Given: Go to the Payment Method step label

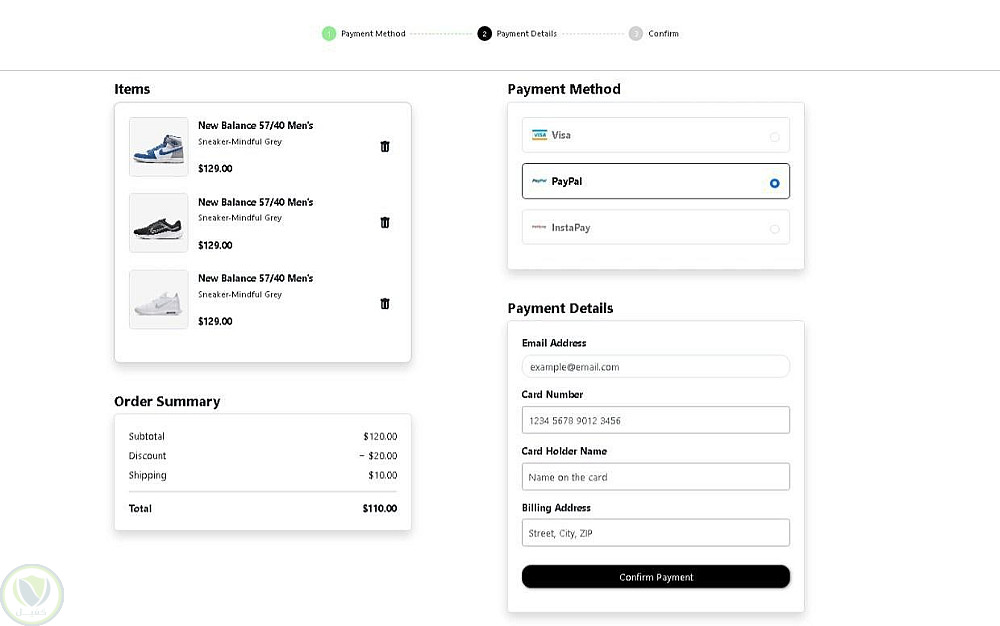Looking at the screenshot, I should point(373,34).
